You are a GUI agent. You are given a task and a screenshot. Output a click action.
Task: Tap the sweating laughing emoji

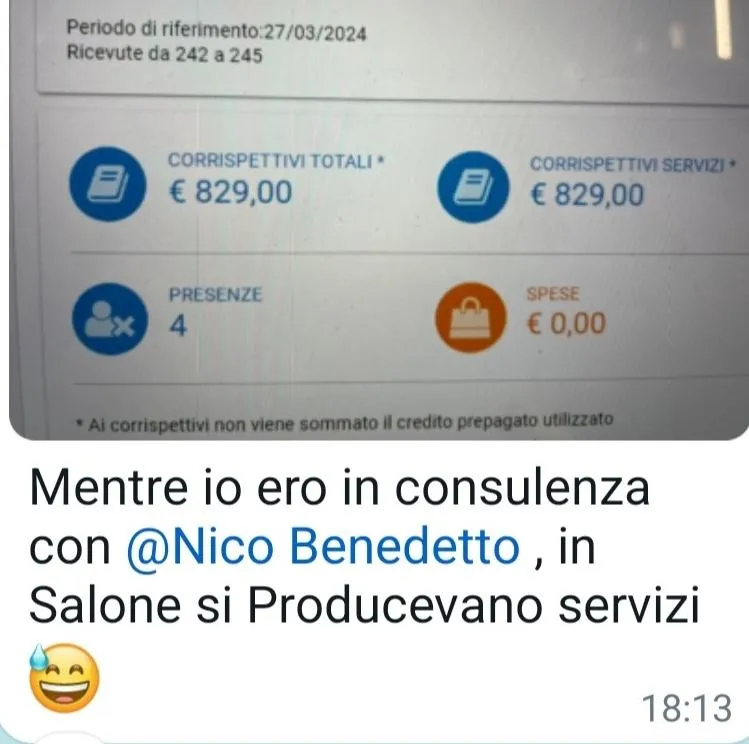tap(64, 678)
